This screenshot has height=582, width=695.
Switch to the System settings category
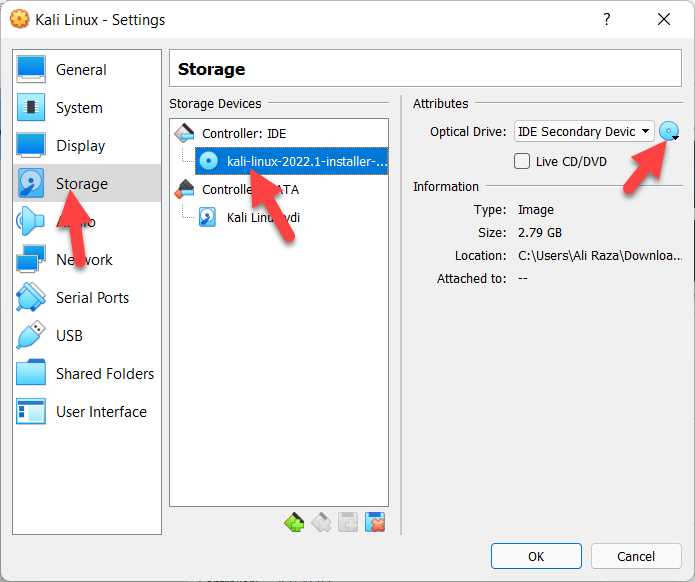(x=79, y=108)
